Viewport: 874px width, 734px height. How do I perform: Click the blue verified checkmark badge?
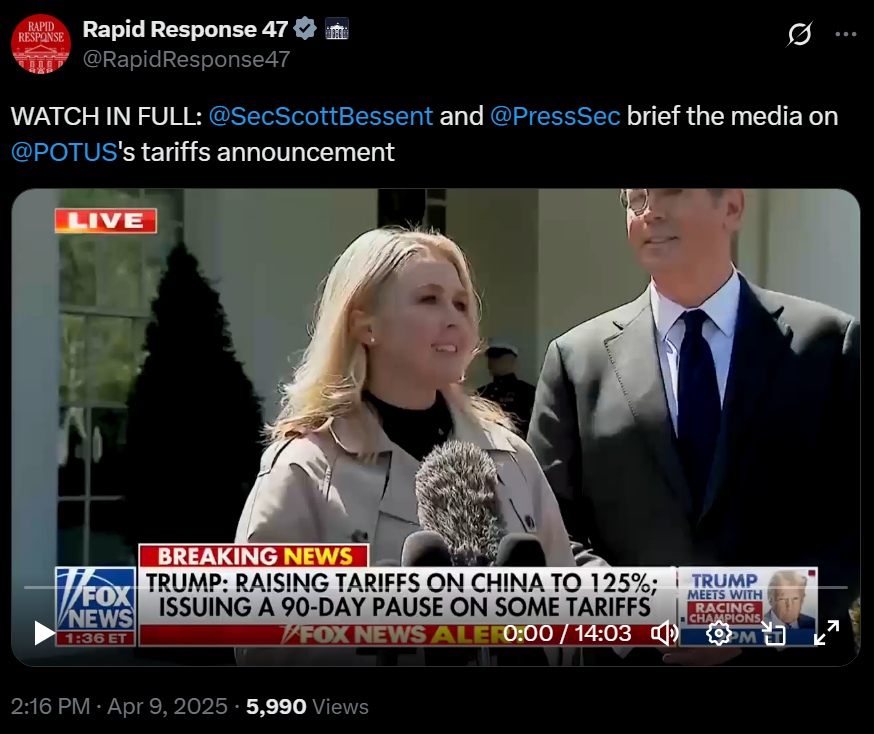click(x=305, y=28)
